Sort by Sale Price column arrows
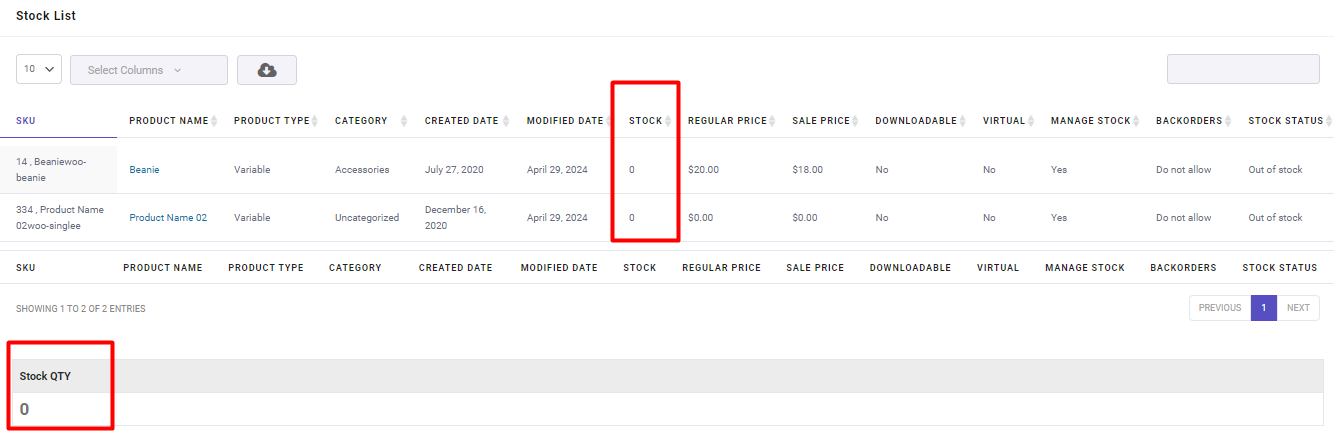This screenshot has width=1334, height=440. (x=855, y=121)
